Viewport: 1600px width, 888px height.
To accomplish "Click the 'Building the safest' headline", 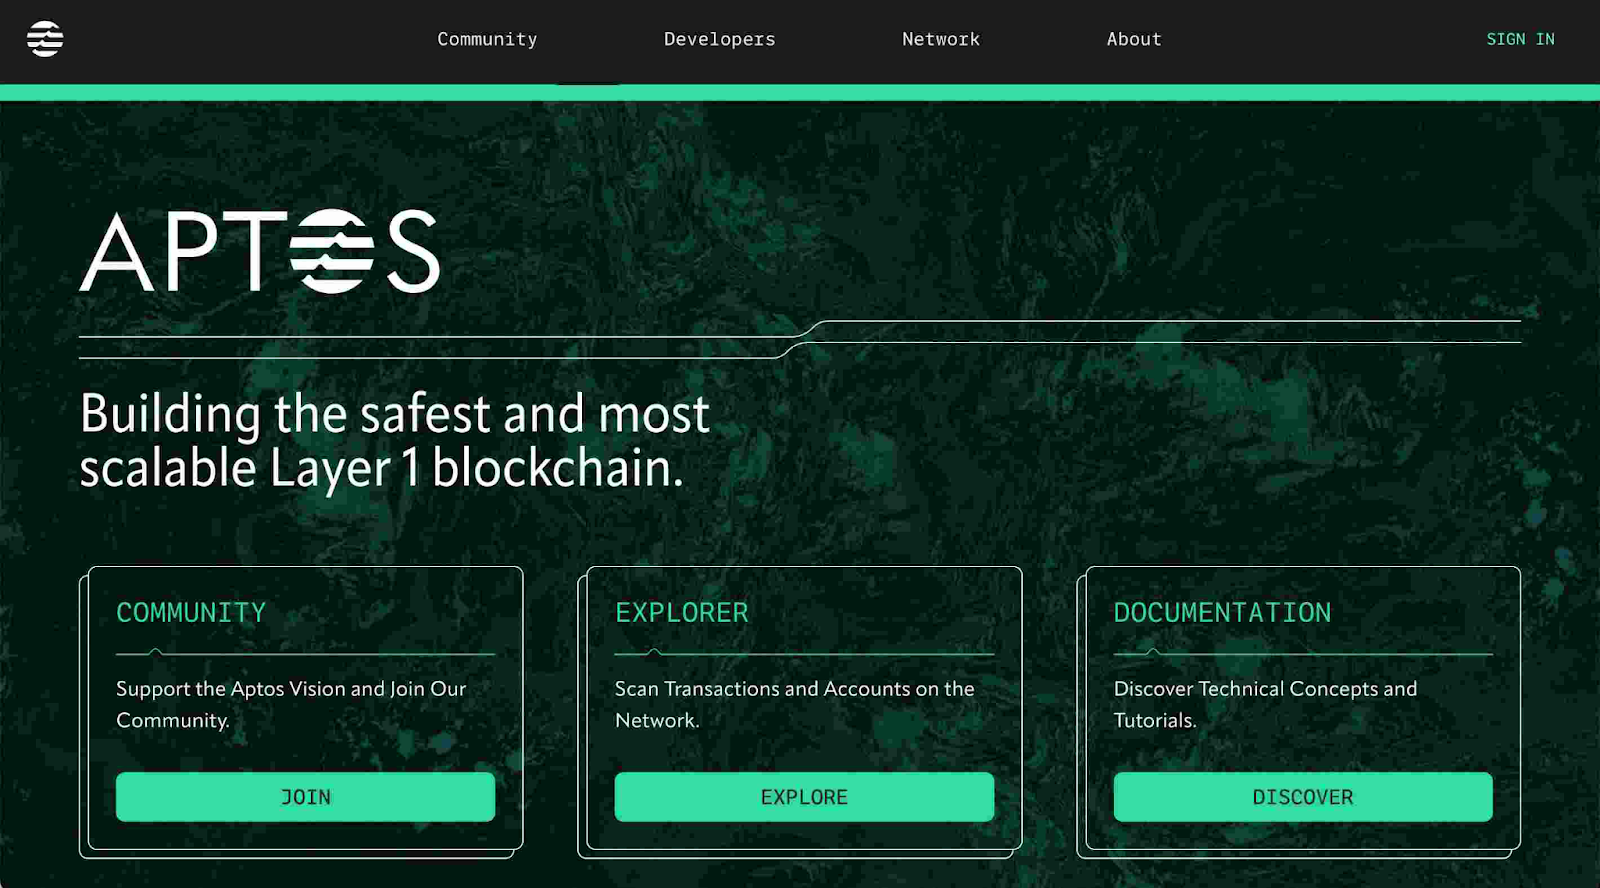I will pos(395,441).
